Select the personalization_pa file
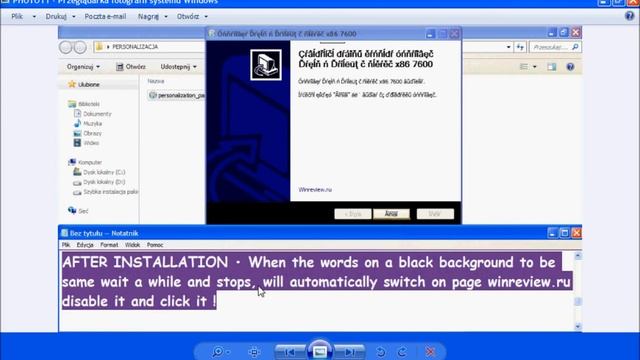 pos(177,95)
